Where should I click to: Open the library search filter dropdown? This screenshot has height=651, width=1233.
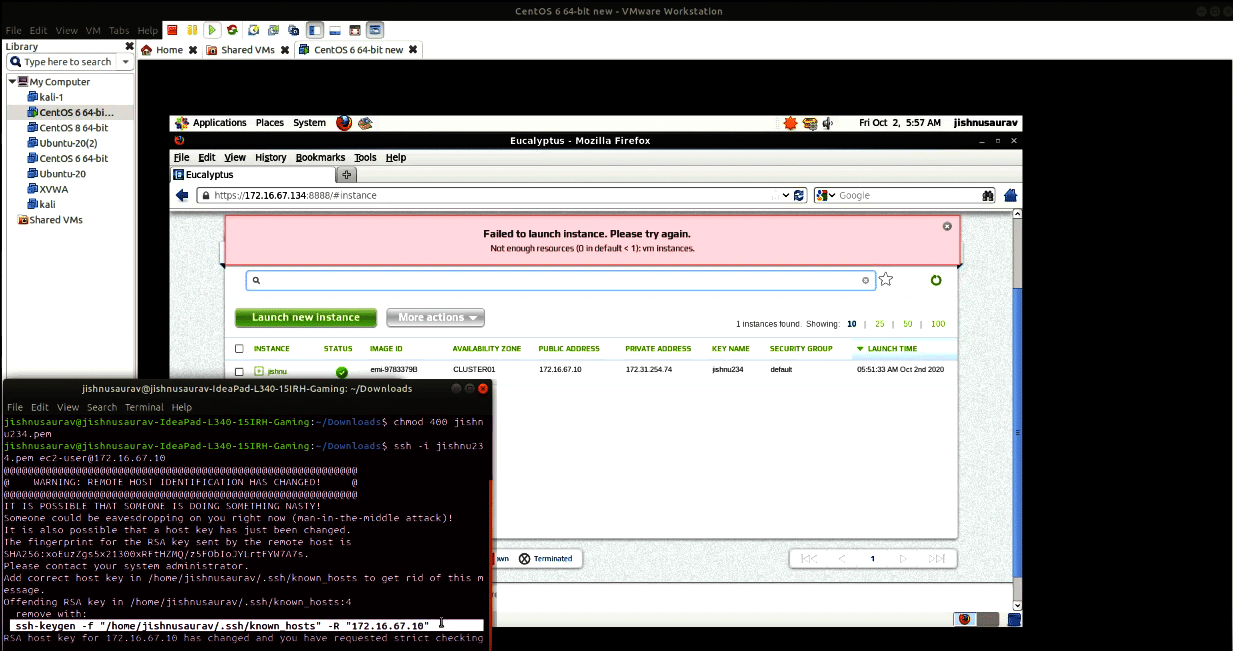tap(125, 62)
